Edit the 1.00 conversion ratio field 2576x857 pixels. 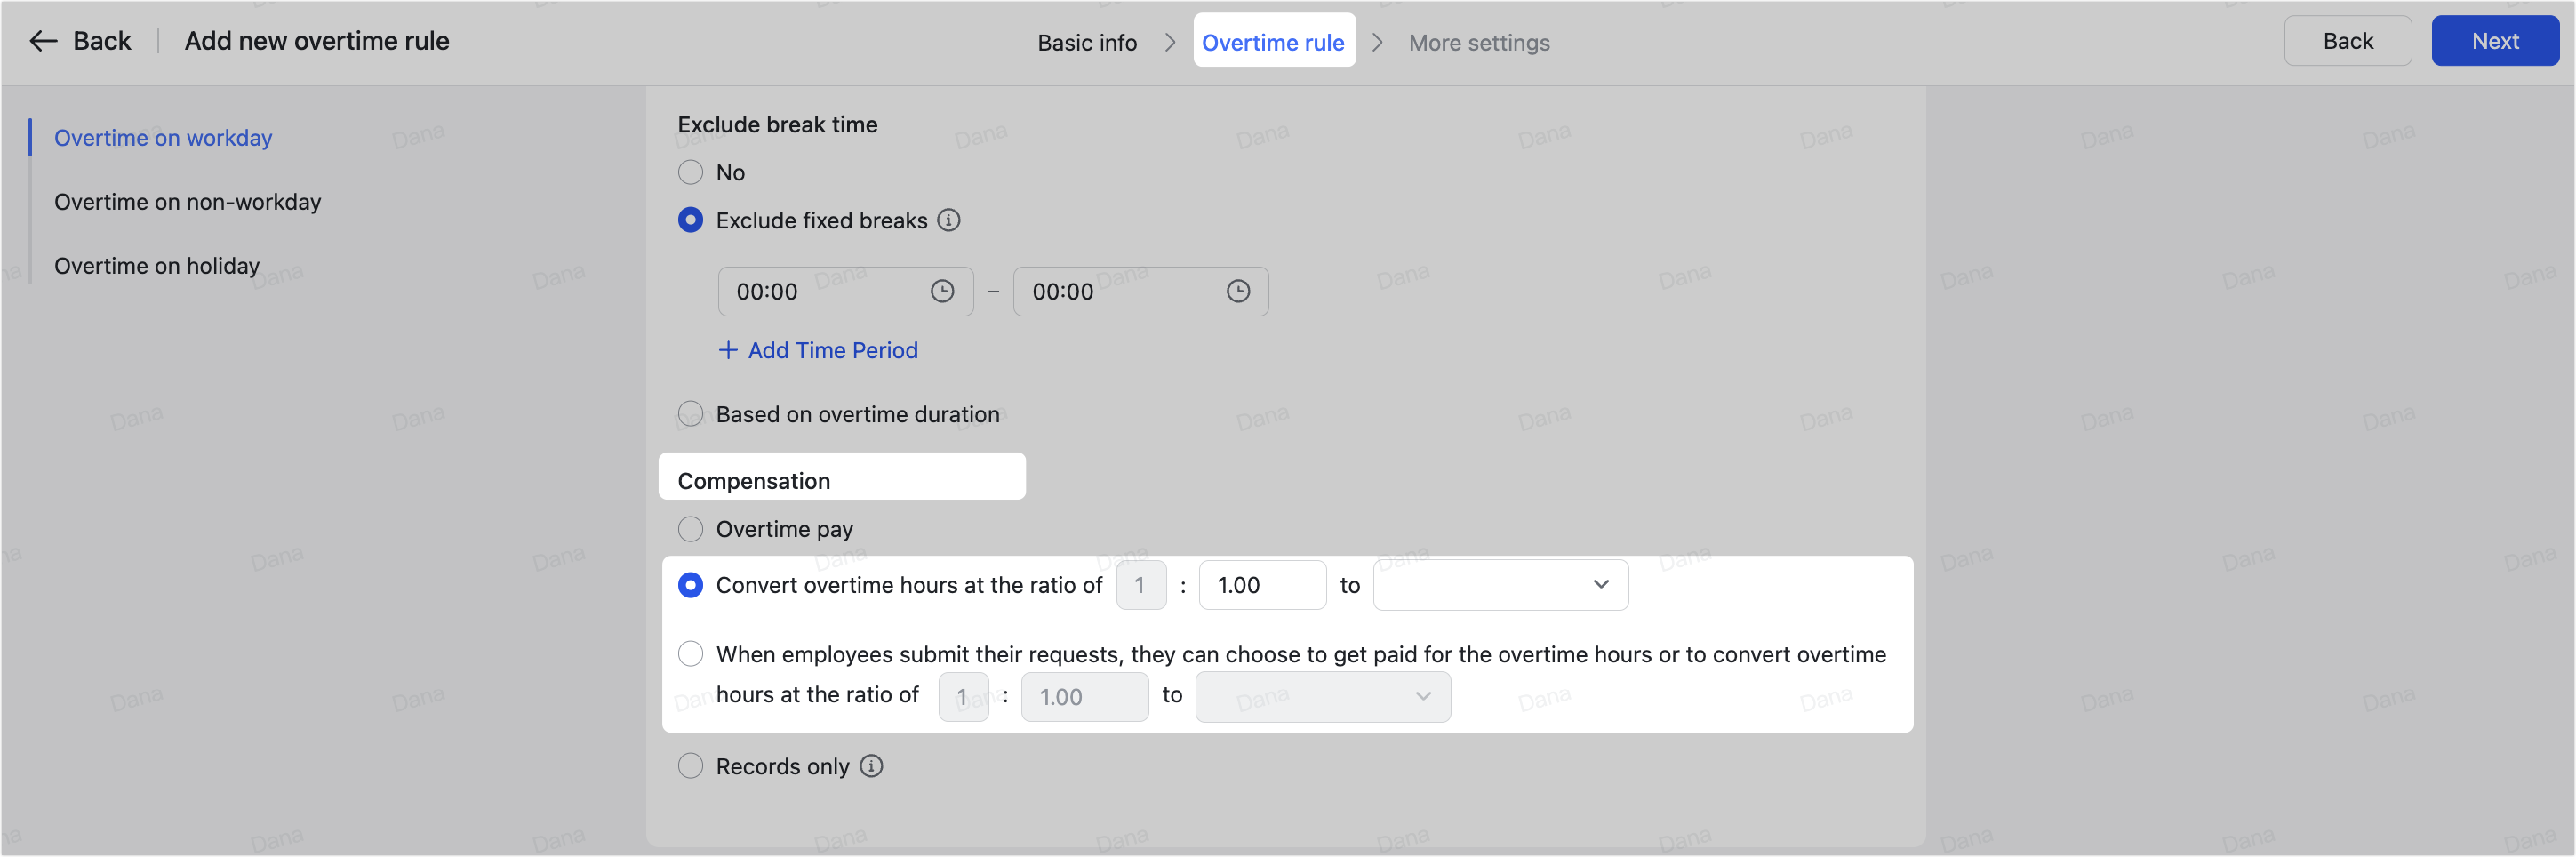point(1261,585)
